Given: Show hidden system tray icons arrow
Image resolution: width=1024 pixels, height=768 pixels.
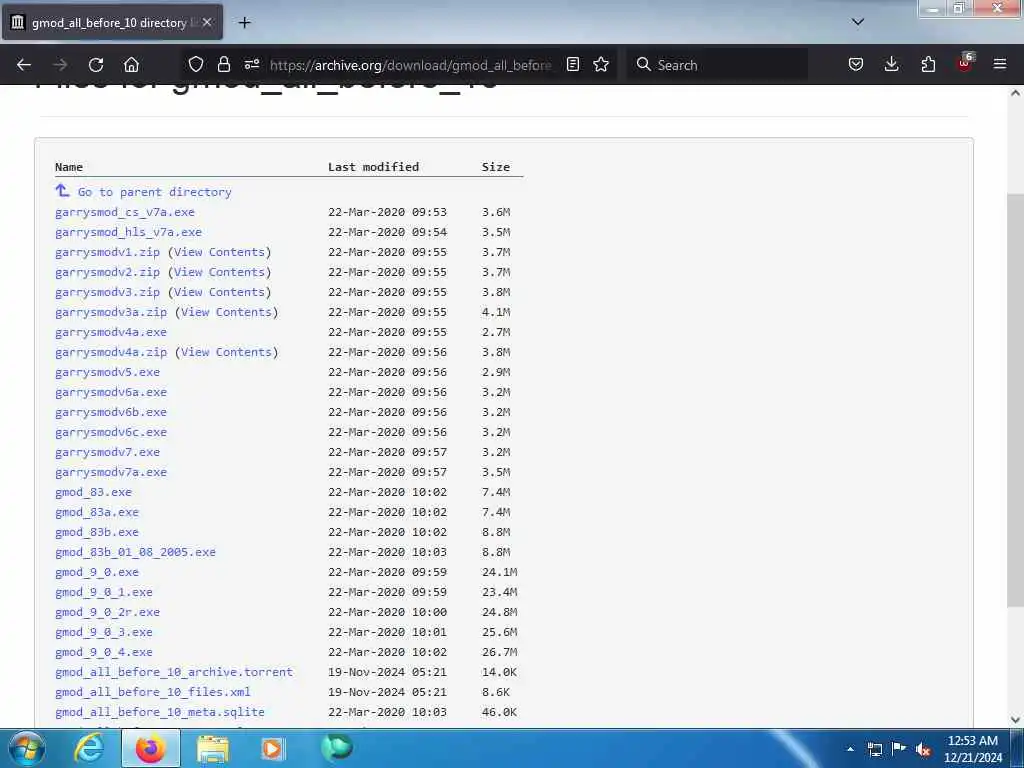Looking at the screenshot, I should (850, 749).
